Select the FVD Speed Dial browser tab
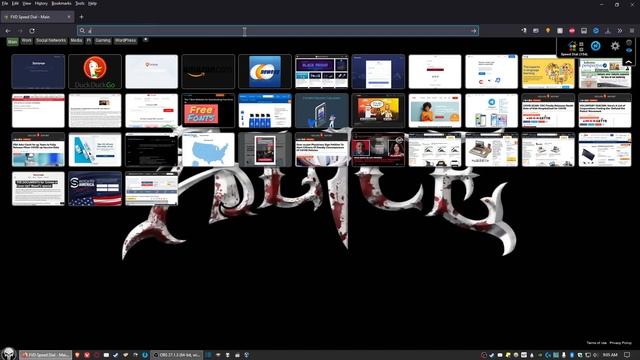Viewport: 640px width, 360px height. tap(37, 17)
